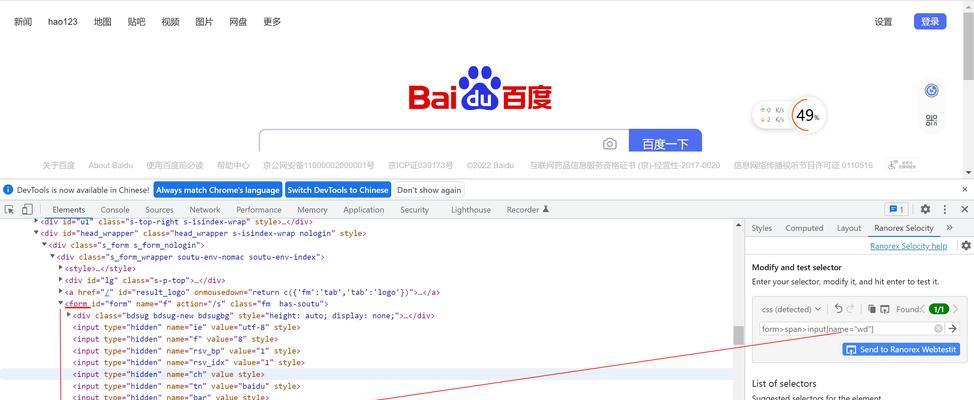Go to the next found match
The width and height of the screenshot is (974, 400).
pyautogui.click(x=955, y=309)
